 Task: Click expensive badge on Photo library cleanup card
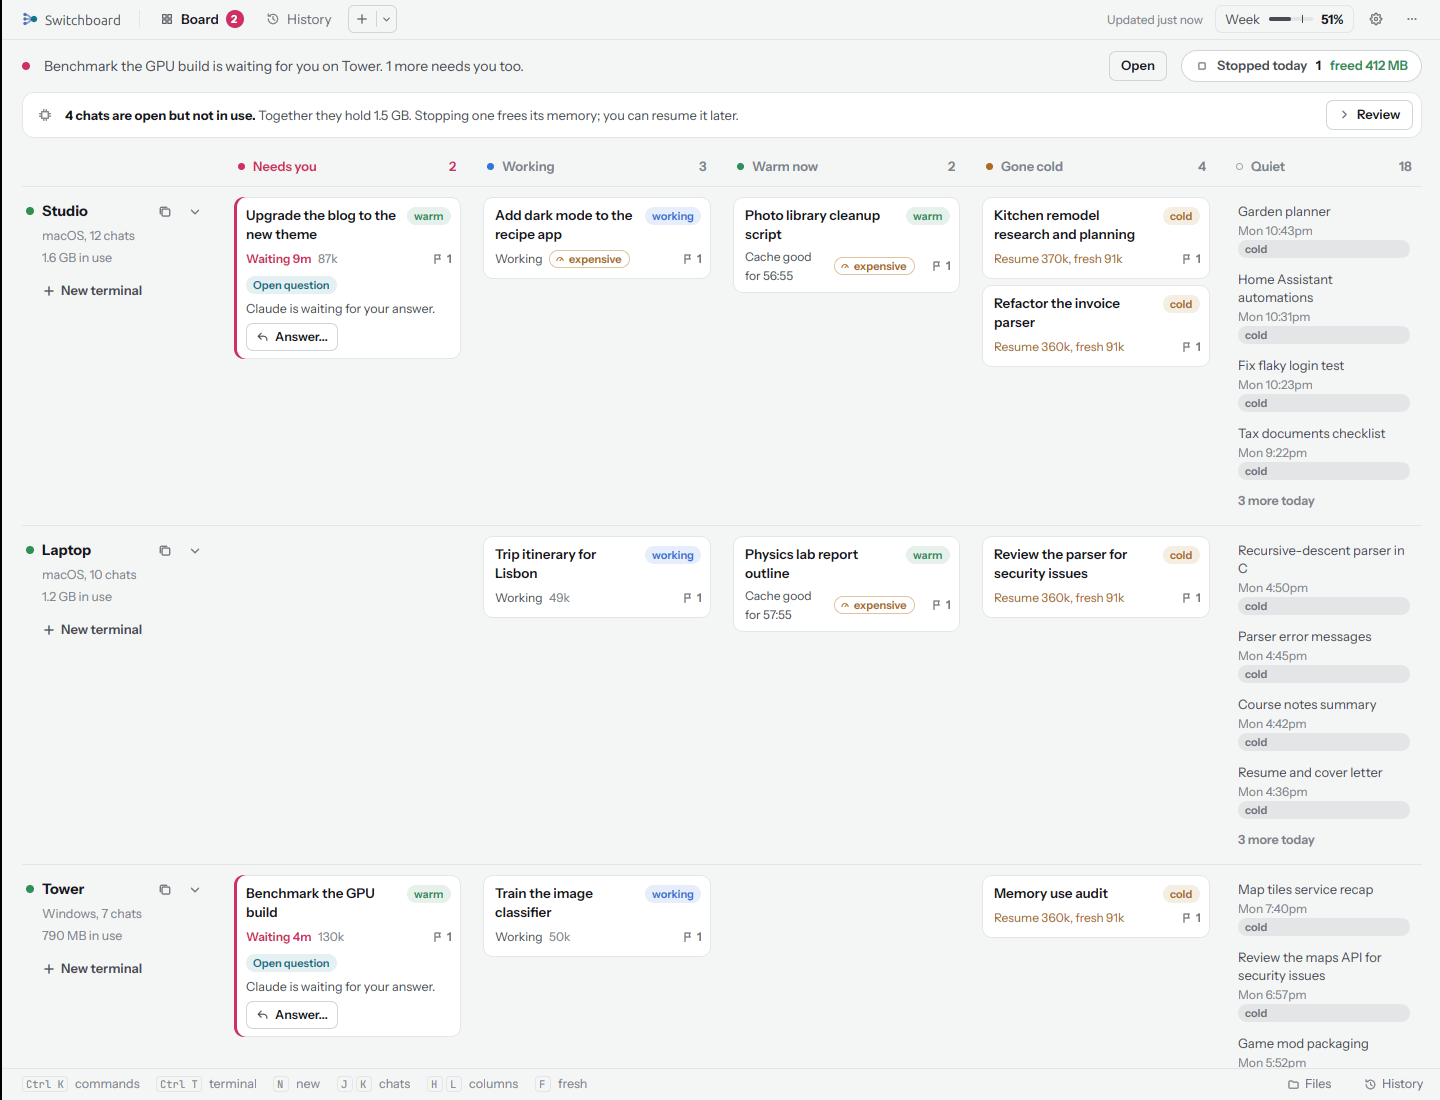pos(874,266)
